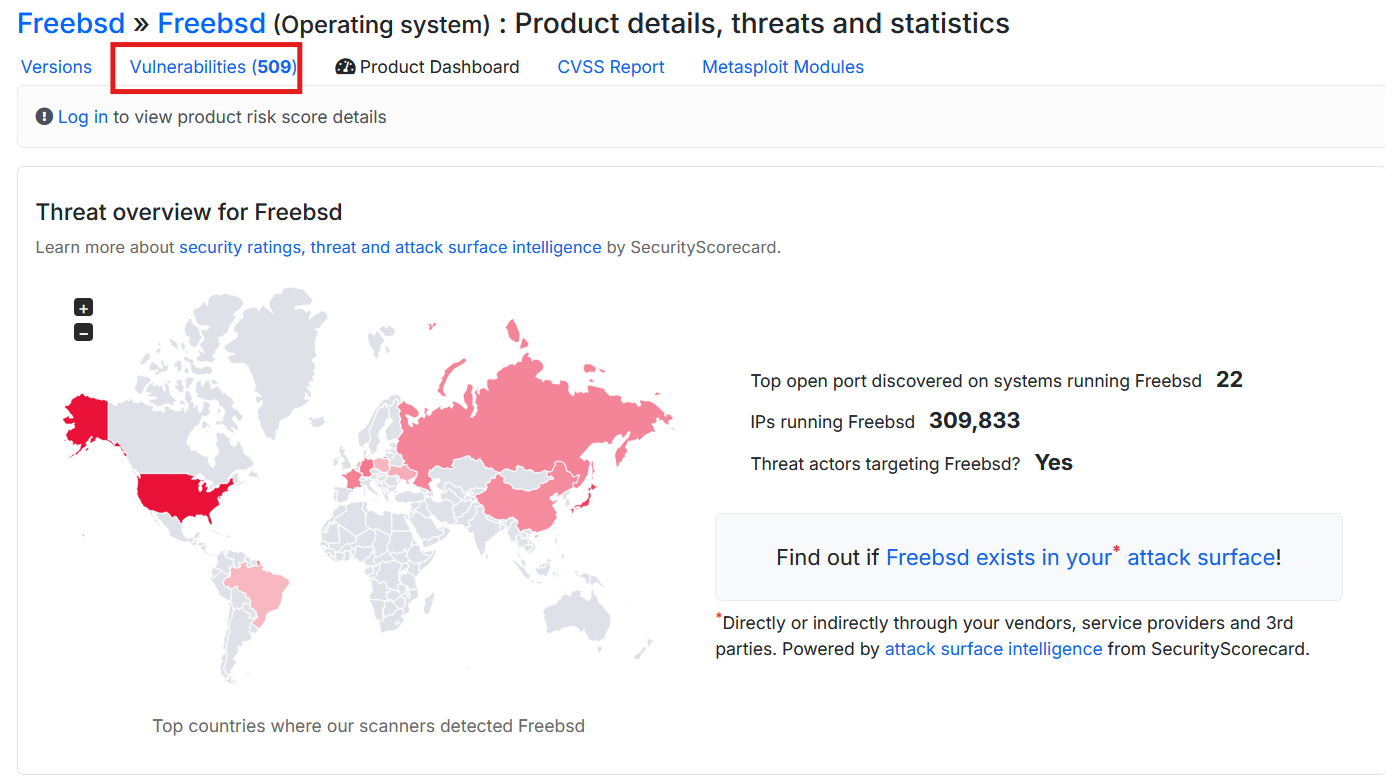This screenshot has width=1385, height=782.
Task: Click the Product Dashboard gauge icon
Action: (x=345, y=67)
